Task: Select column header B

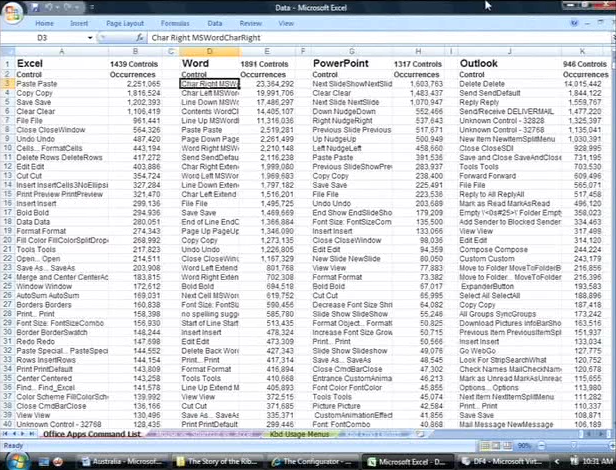Action: tap(135, 50)
